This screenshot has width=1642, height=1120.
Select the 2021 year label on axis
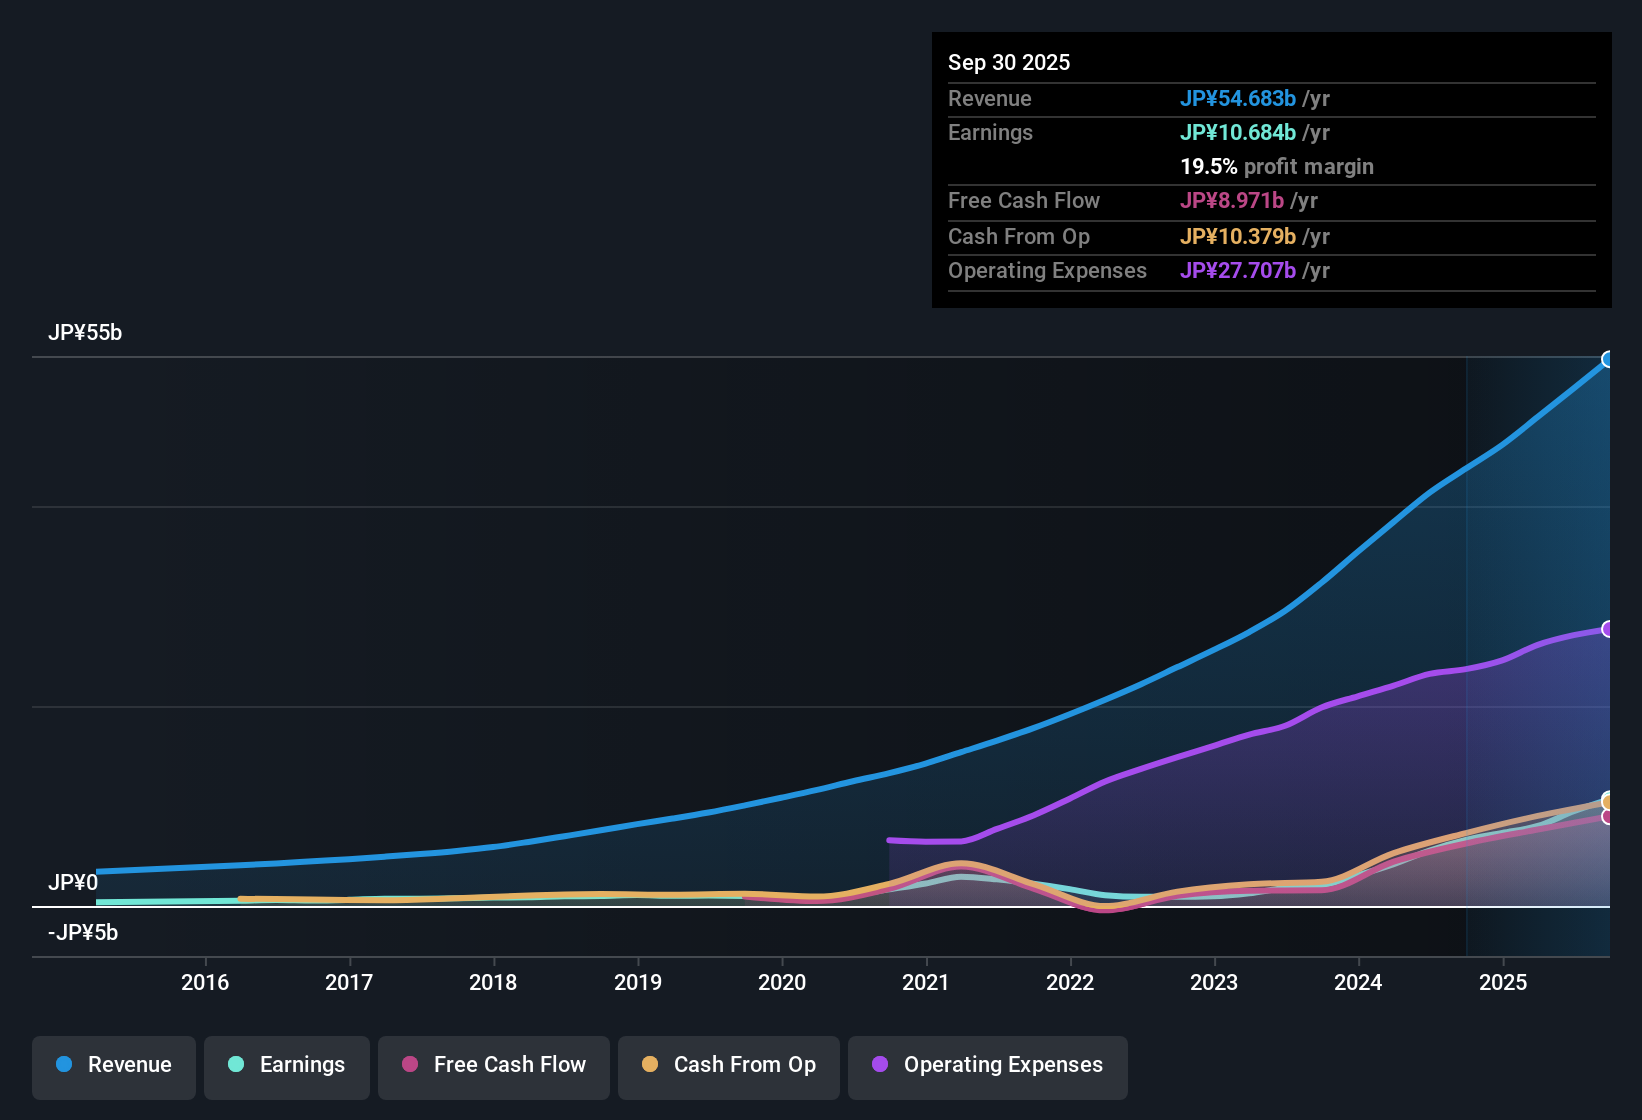(926, 983)
